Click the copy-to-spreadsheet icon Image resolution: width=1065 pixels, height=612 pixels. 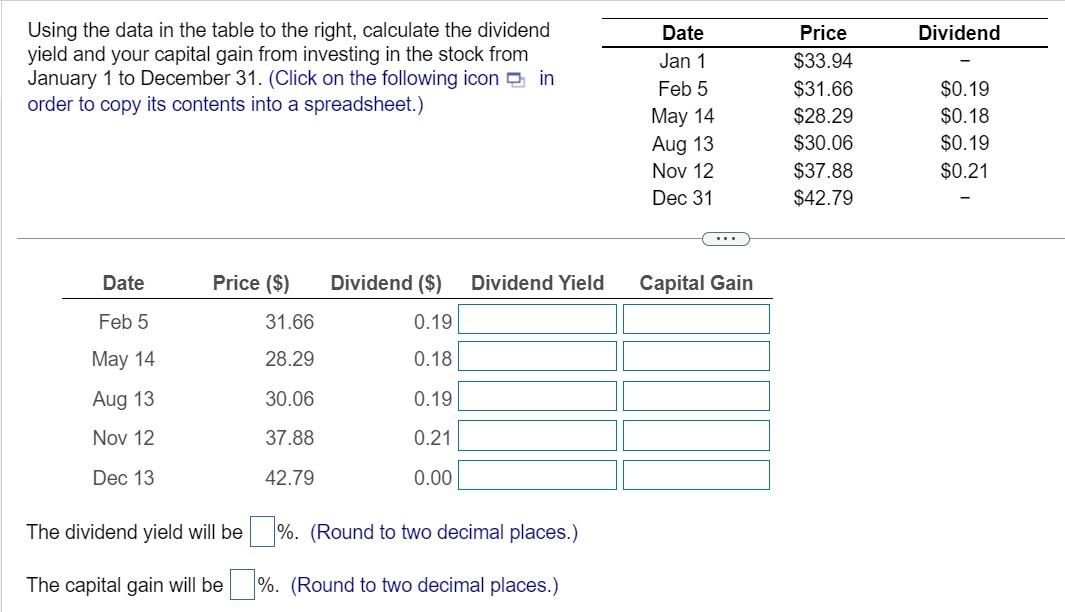[x=514, y=78]
